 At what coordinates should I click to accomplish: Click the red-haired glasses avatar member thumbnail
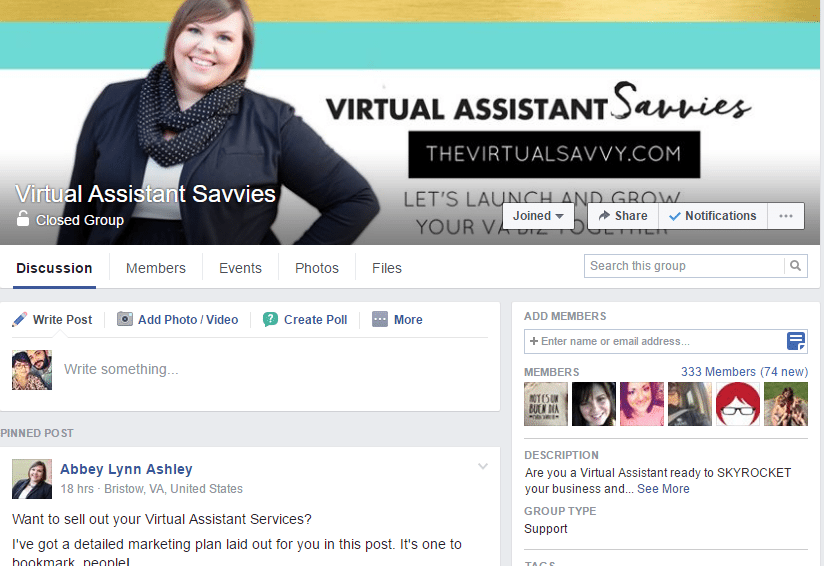point(738,404)
